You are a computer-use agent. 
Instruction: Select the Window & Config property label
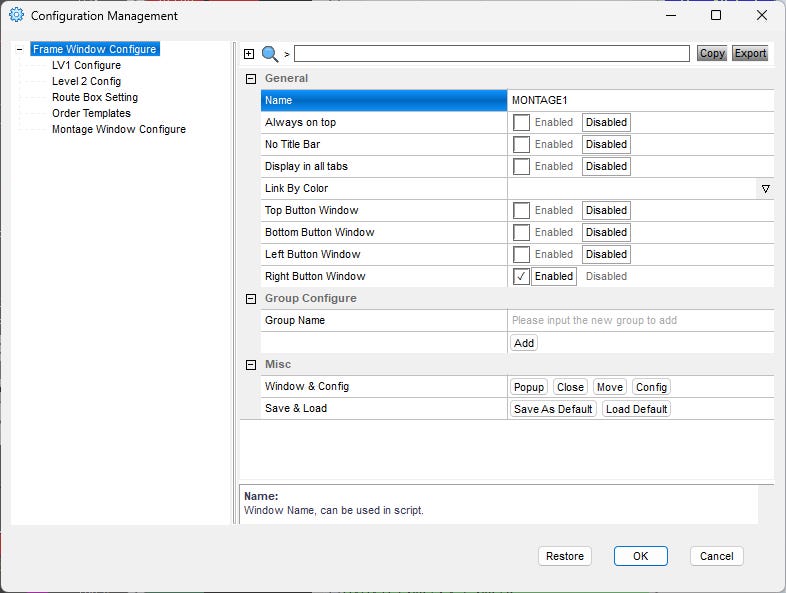point(307,386)
